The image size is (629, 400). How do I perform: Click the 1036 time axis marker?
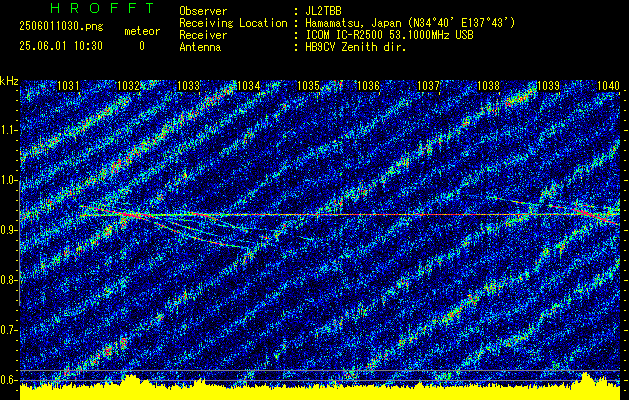[x=368, y=86]
